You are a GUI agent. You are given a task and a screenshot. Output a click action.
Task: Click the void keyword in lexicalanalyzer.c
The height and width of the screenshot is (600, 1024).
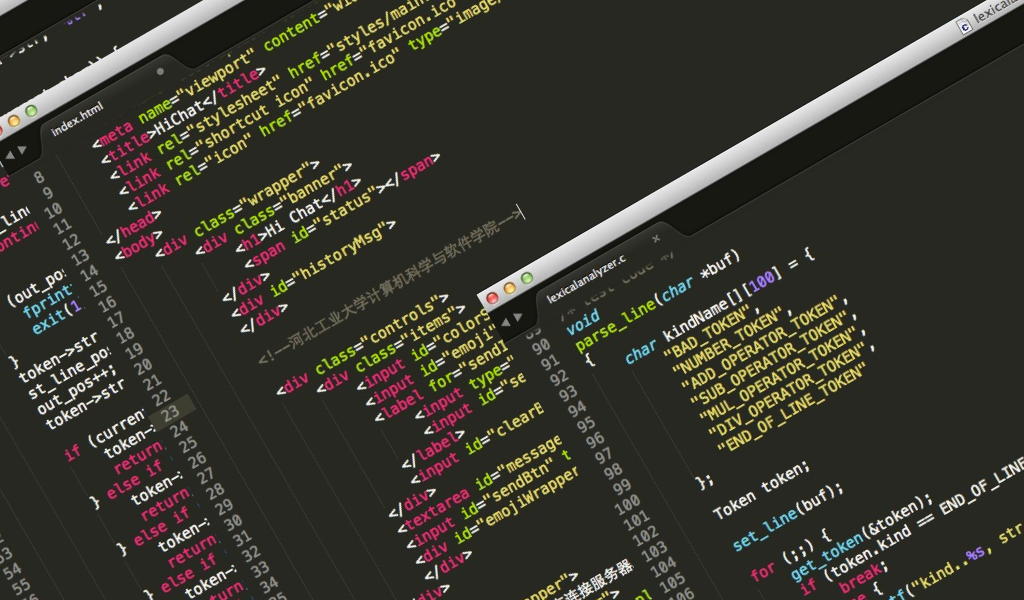[583, 322]
